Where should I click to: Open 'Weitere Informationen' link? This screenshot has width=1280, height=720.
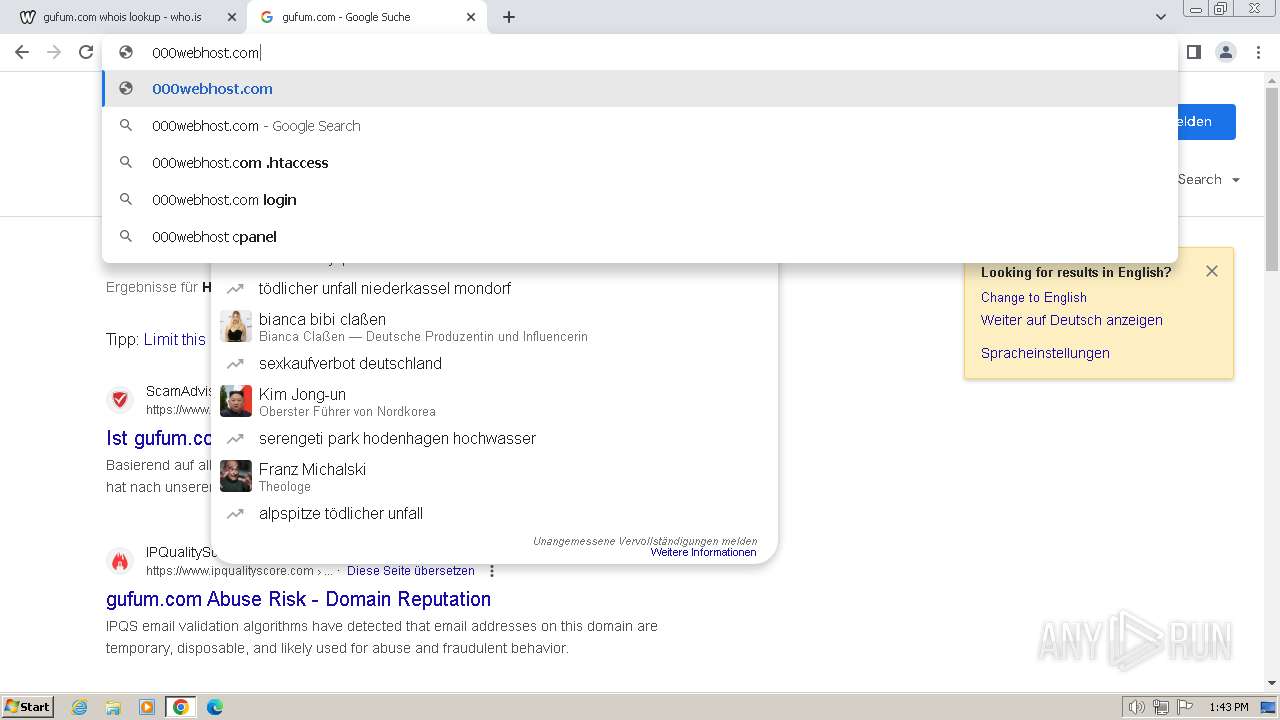pos(703,552)
